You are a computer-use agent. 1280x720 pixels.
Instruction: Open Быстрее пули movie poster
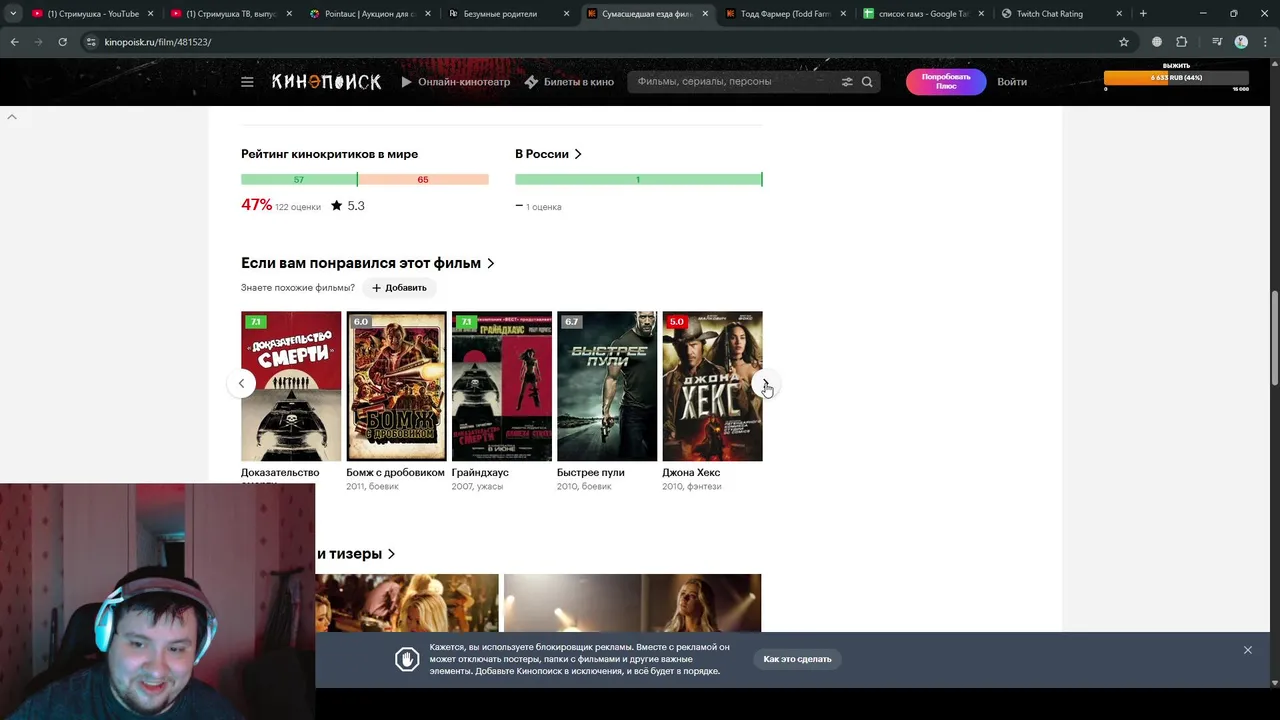[x=607, y=386]
